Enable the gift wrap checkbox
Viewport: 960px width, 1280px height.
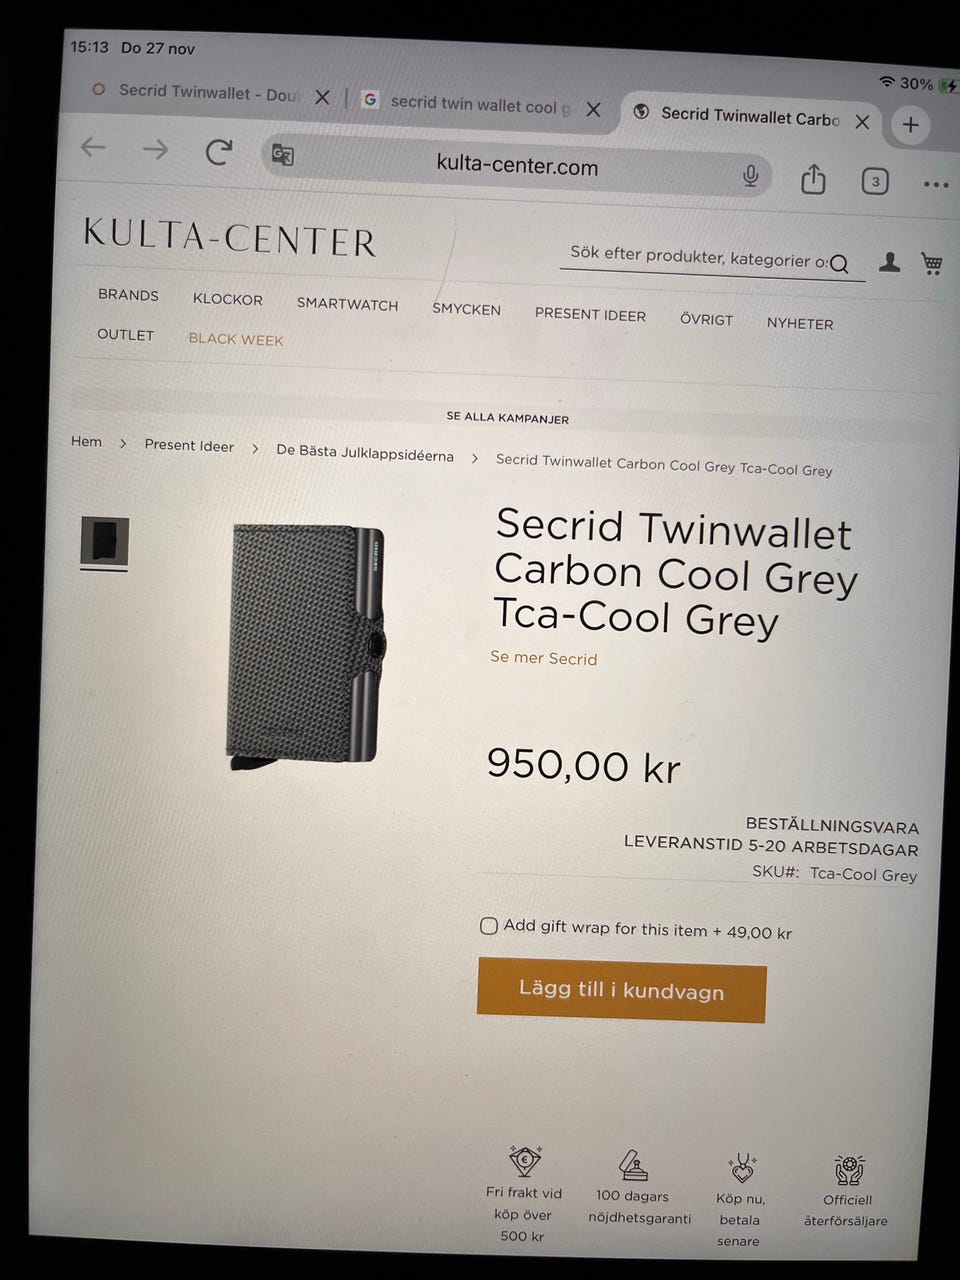point(488,925)
